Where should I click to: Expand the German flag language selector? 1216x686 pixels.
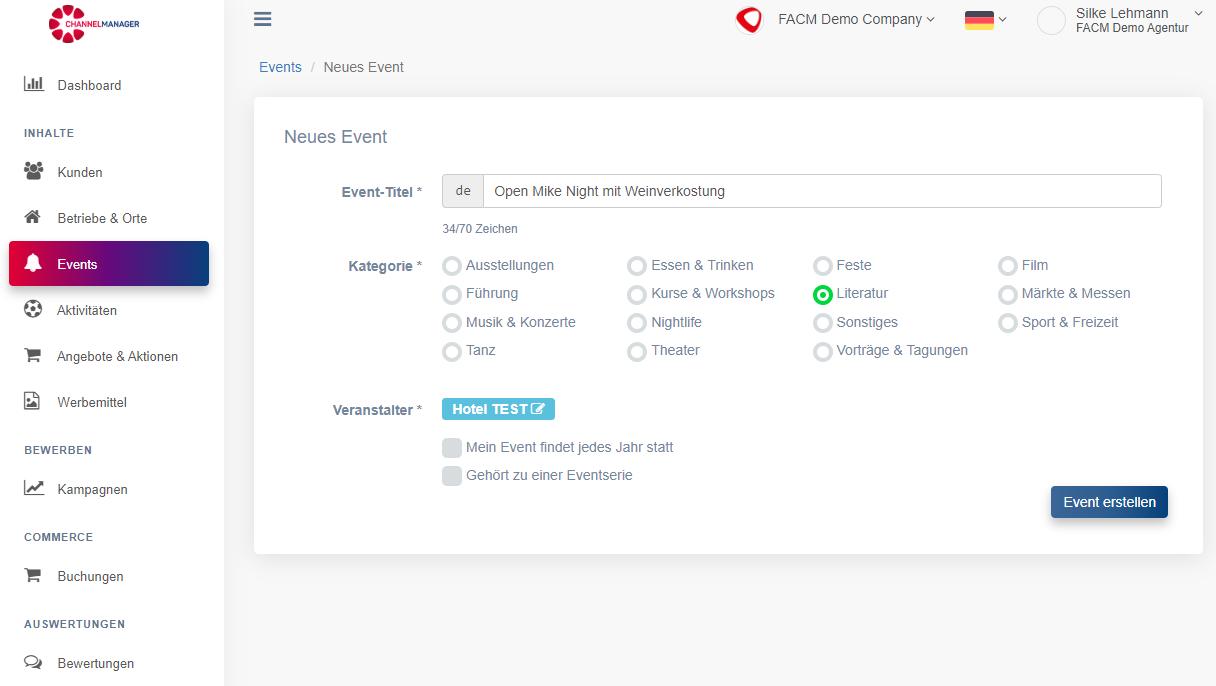(x=985, y=19)
